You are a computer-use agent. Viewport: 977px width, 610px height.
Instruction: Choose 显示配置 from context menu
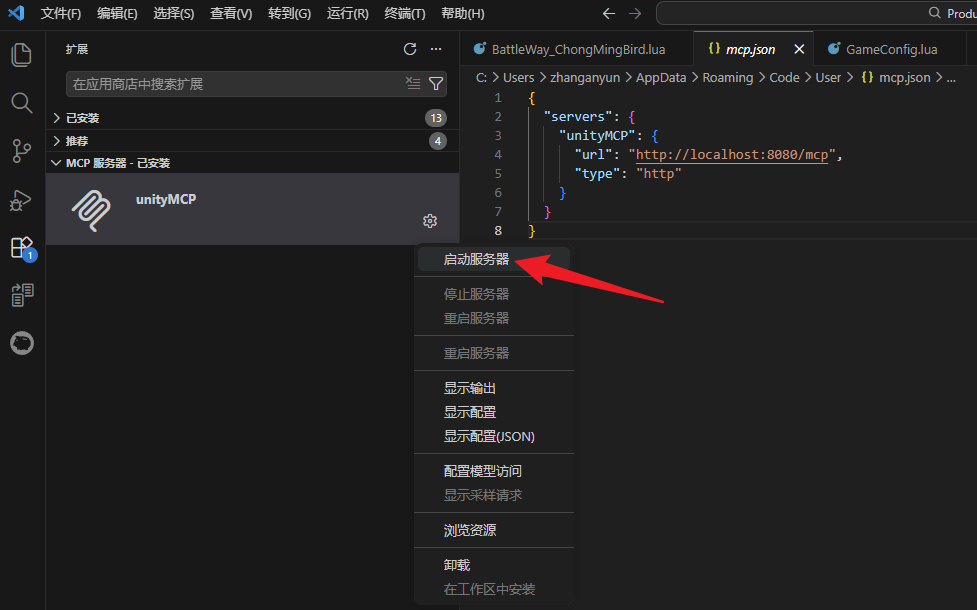493,412
